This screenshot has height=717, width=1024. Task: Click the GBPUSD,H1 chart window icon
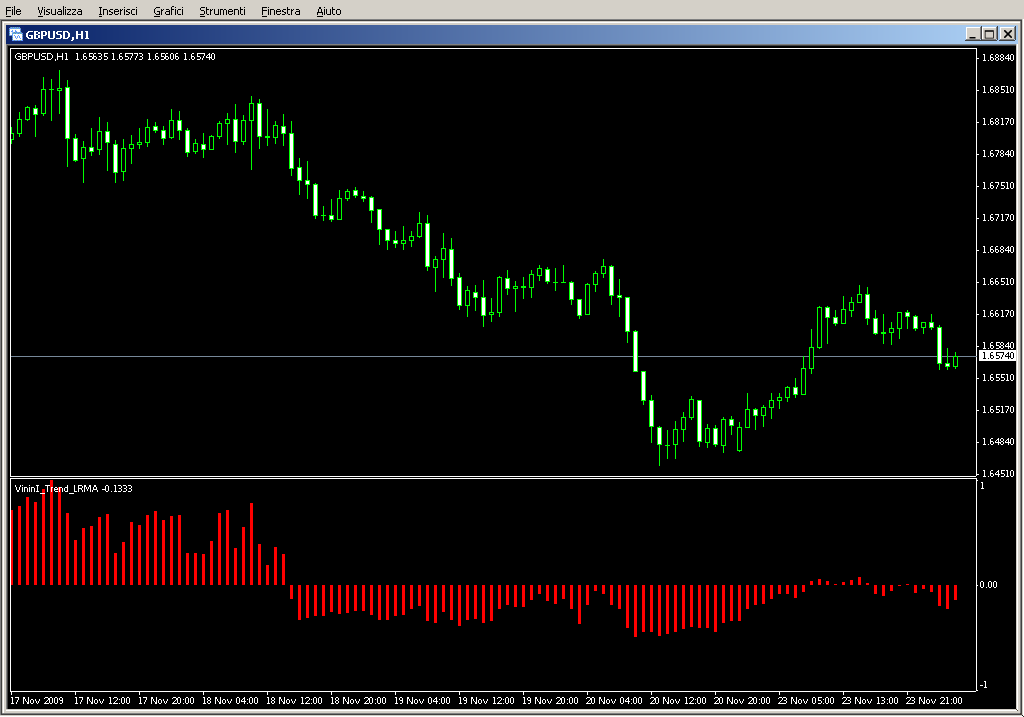16,35
